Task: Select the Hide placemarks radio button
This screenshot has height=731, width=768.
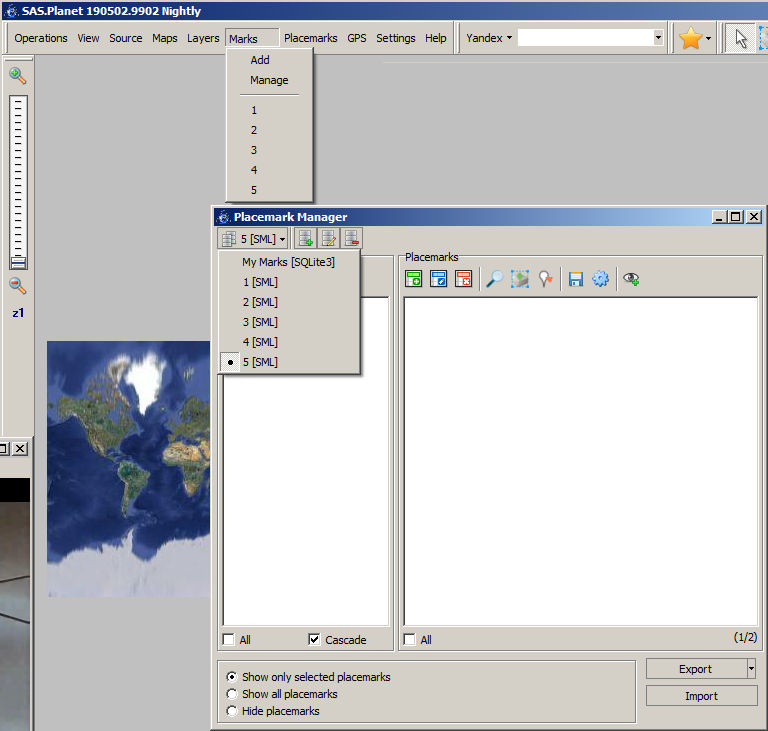Action: tap(233, 711)
